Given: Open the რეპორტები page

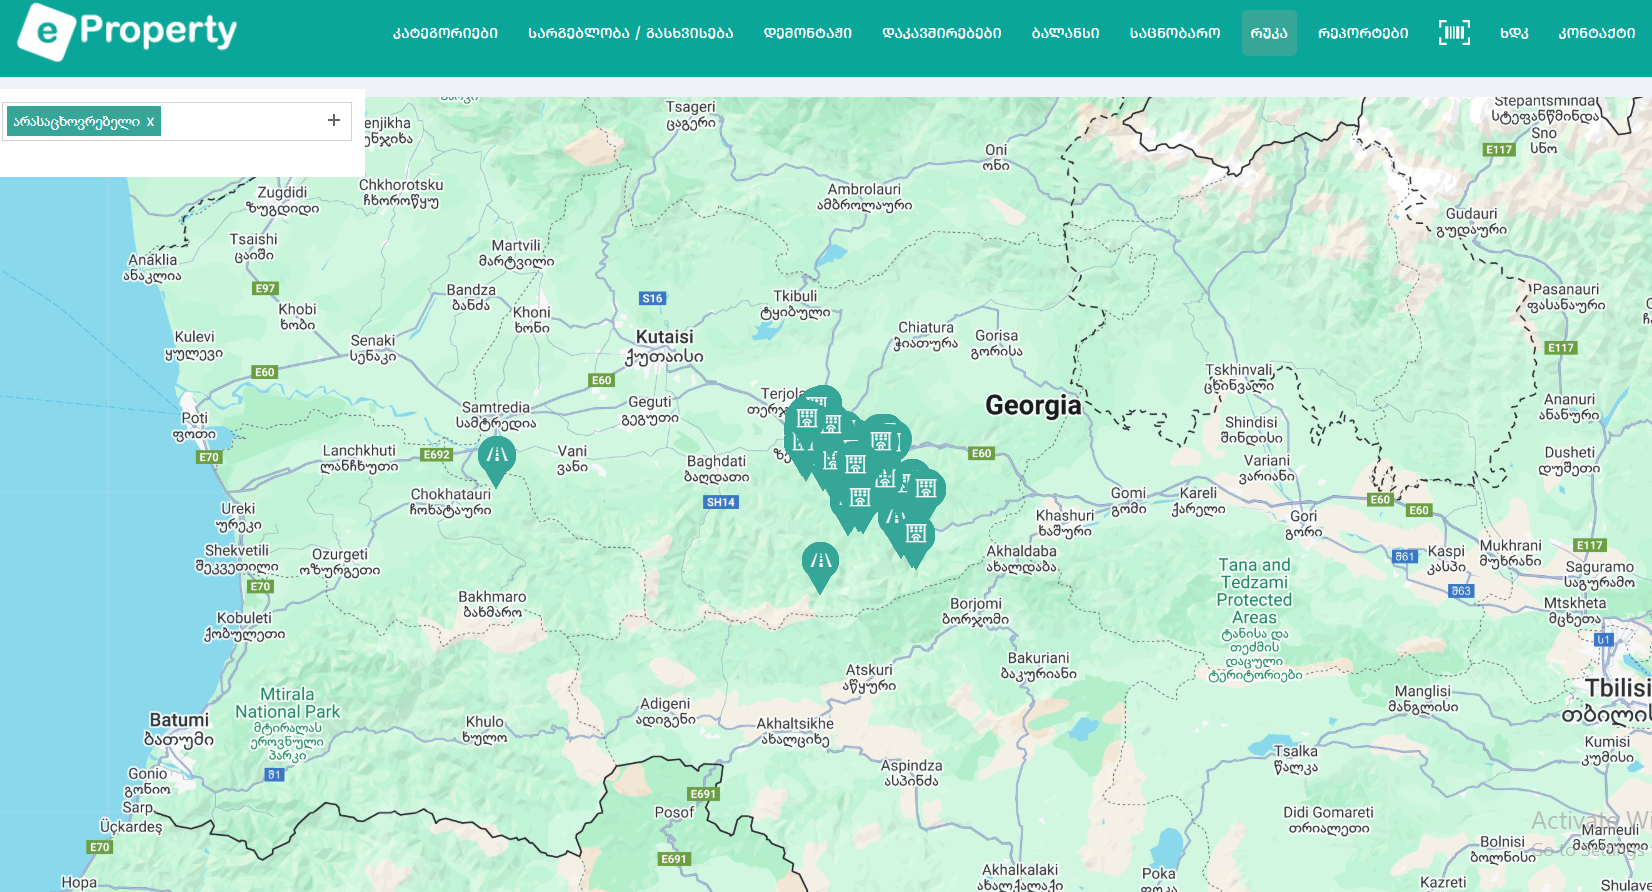Looking at the screenshot, I should tap(1363, 33).
